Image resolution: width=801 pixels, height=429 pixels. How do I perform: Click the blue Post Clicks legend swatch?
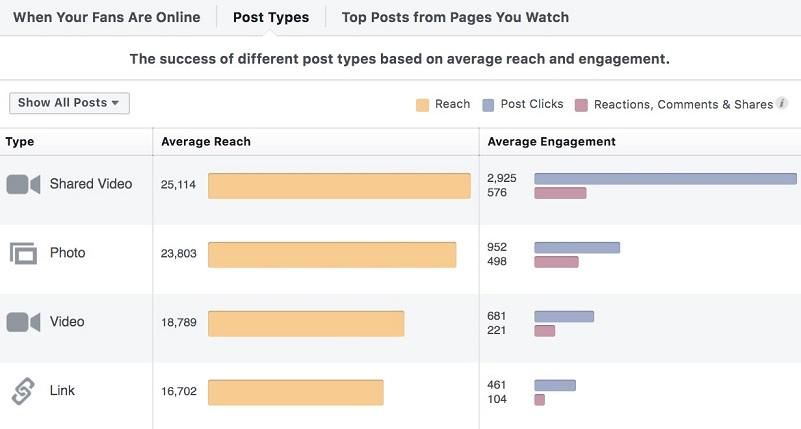pos(488,104)
